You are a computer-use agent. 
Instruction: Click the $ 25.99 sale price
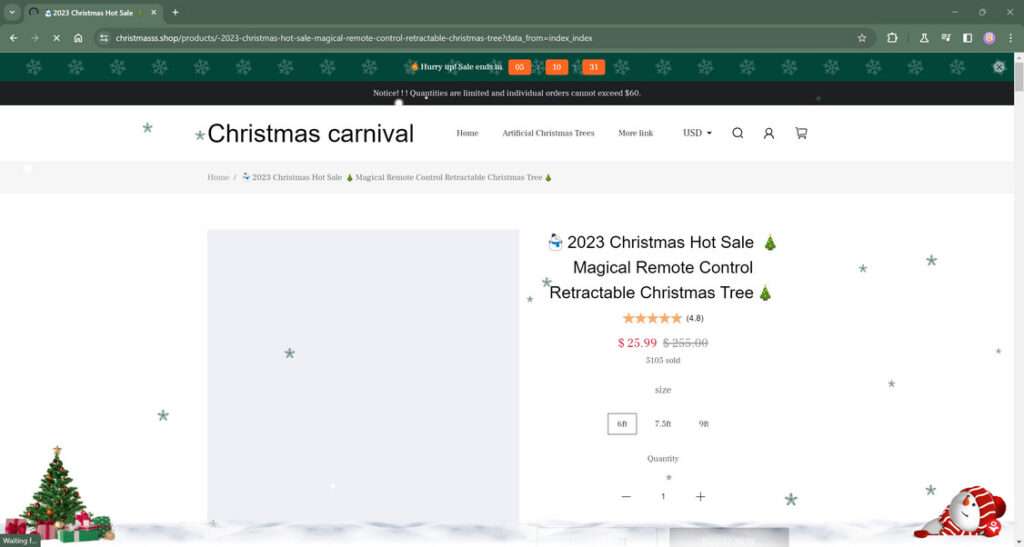[x=637, y=343]
